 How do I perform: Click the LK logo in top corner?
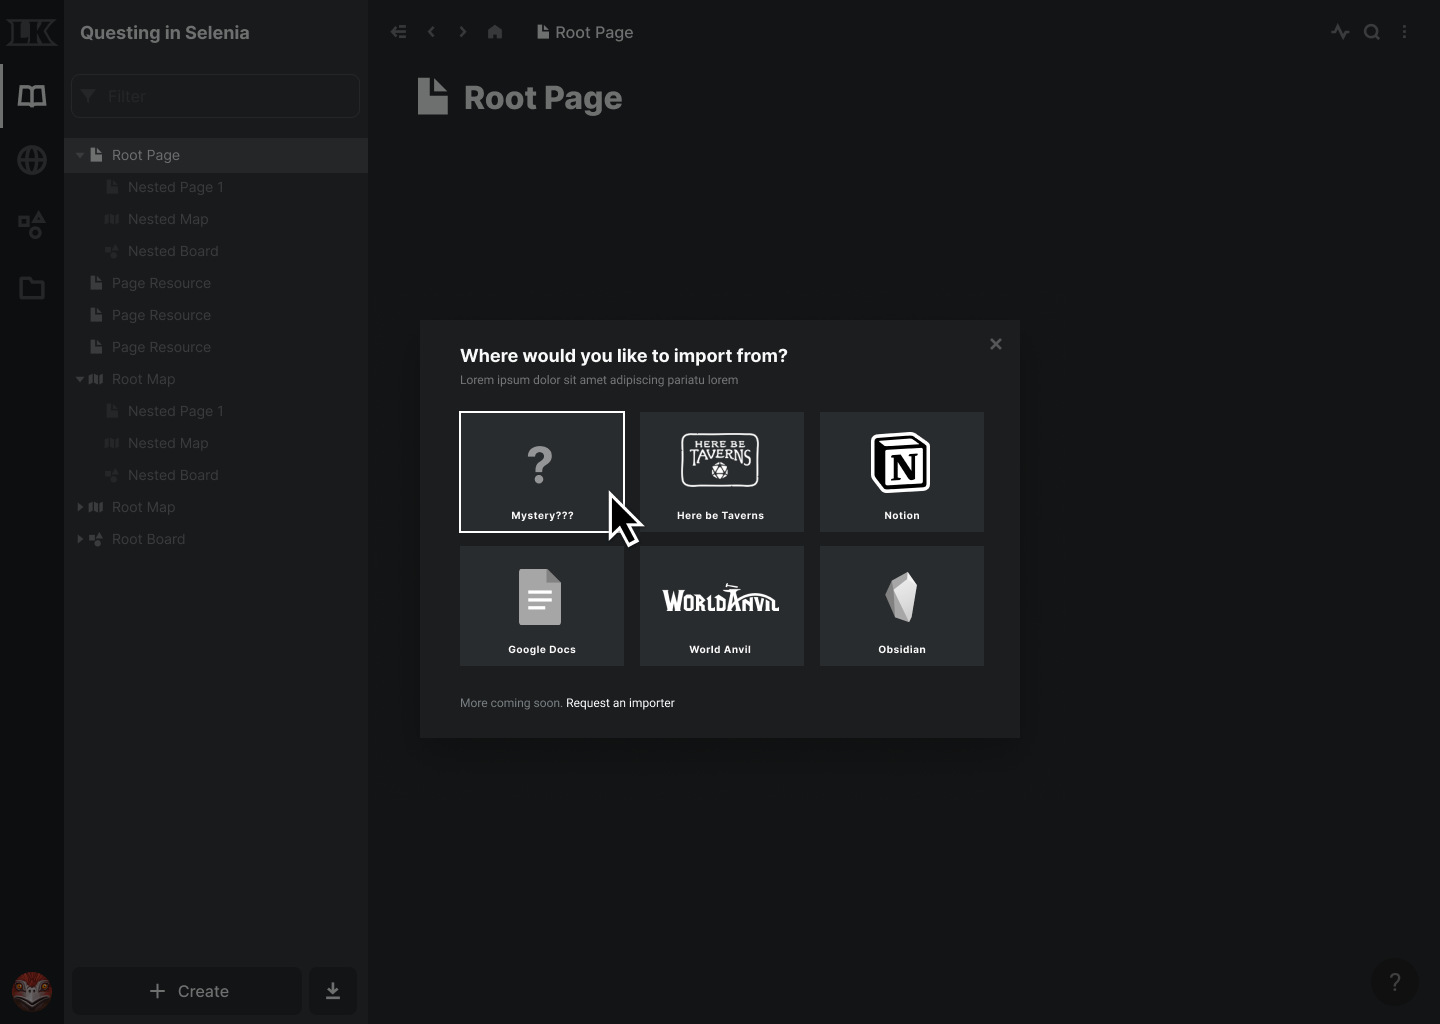point(32,32)
